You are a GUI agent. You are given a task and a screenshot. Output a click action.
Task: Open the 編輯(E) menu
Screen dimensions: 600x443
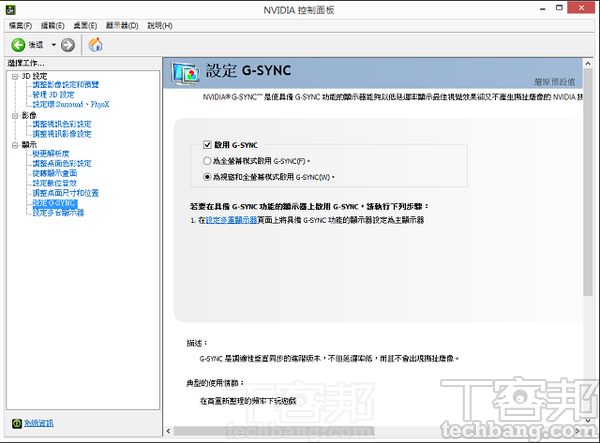pos(52,26)
